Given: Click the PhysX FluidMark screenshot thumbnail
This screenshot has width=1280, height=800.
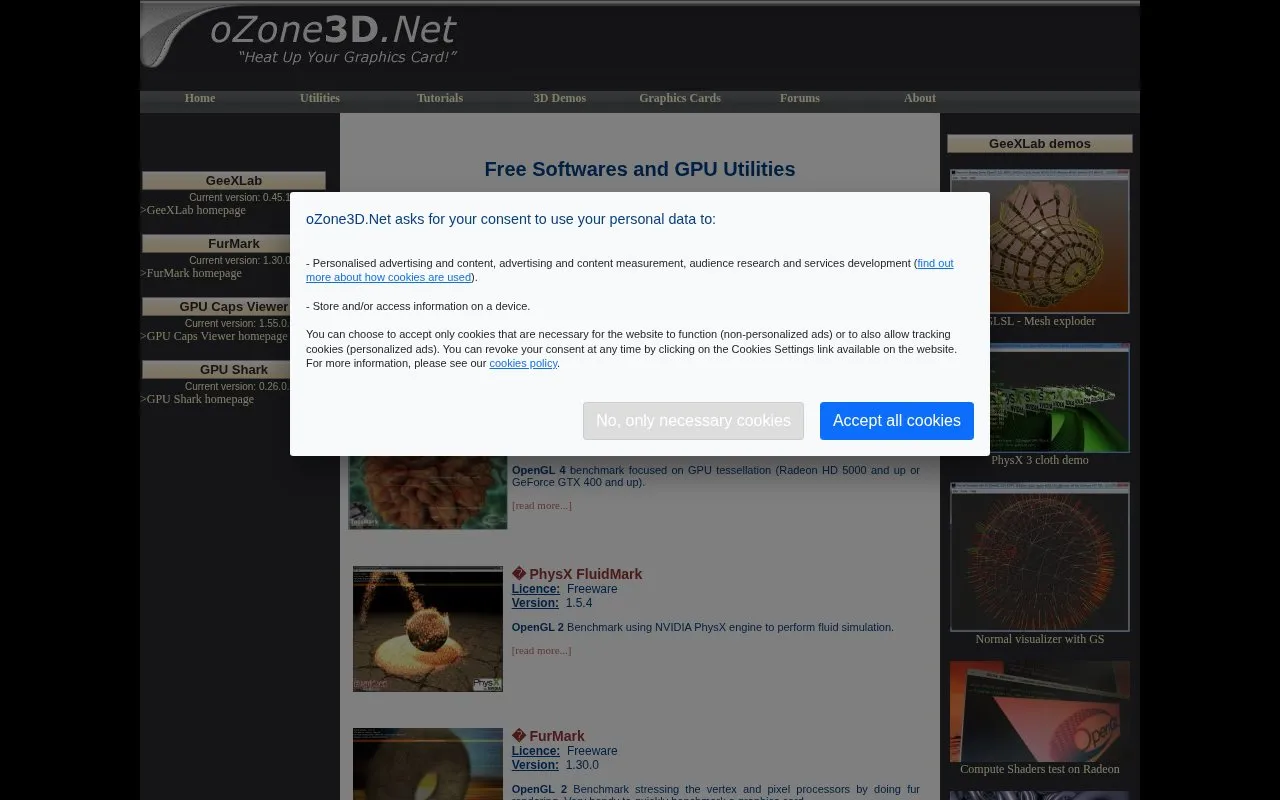Looking at the screenshot, I should pyautogui.click(x=428, y=629).
